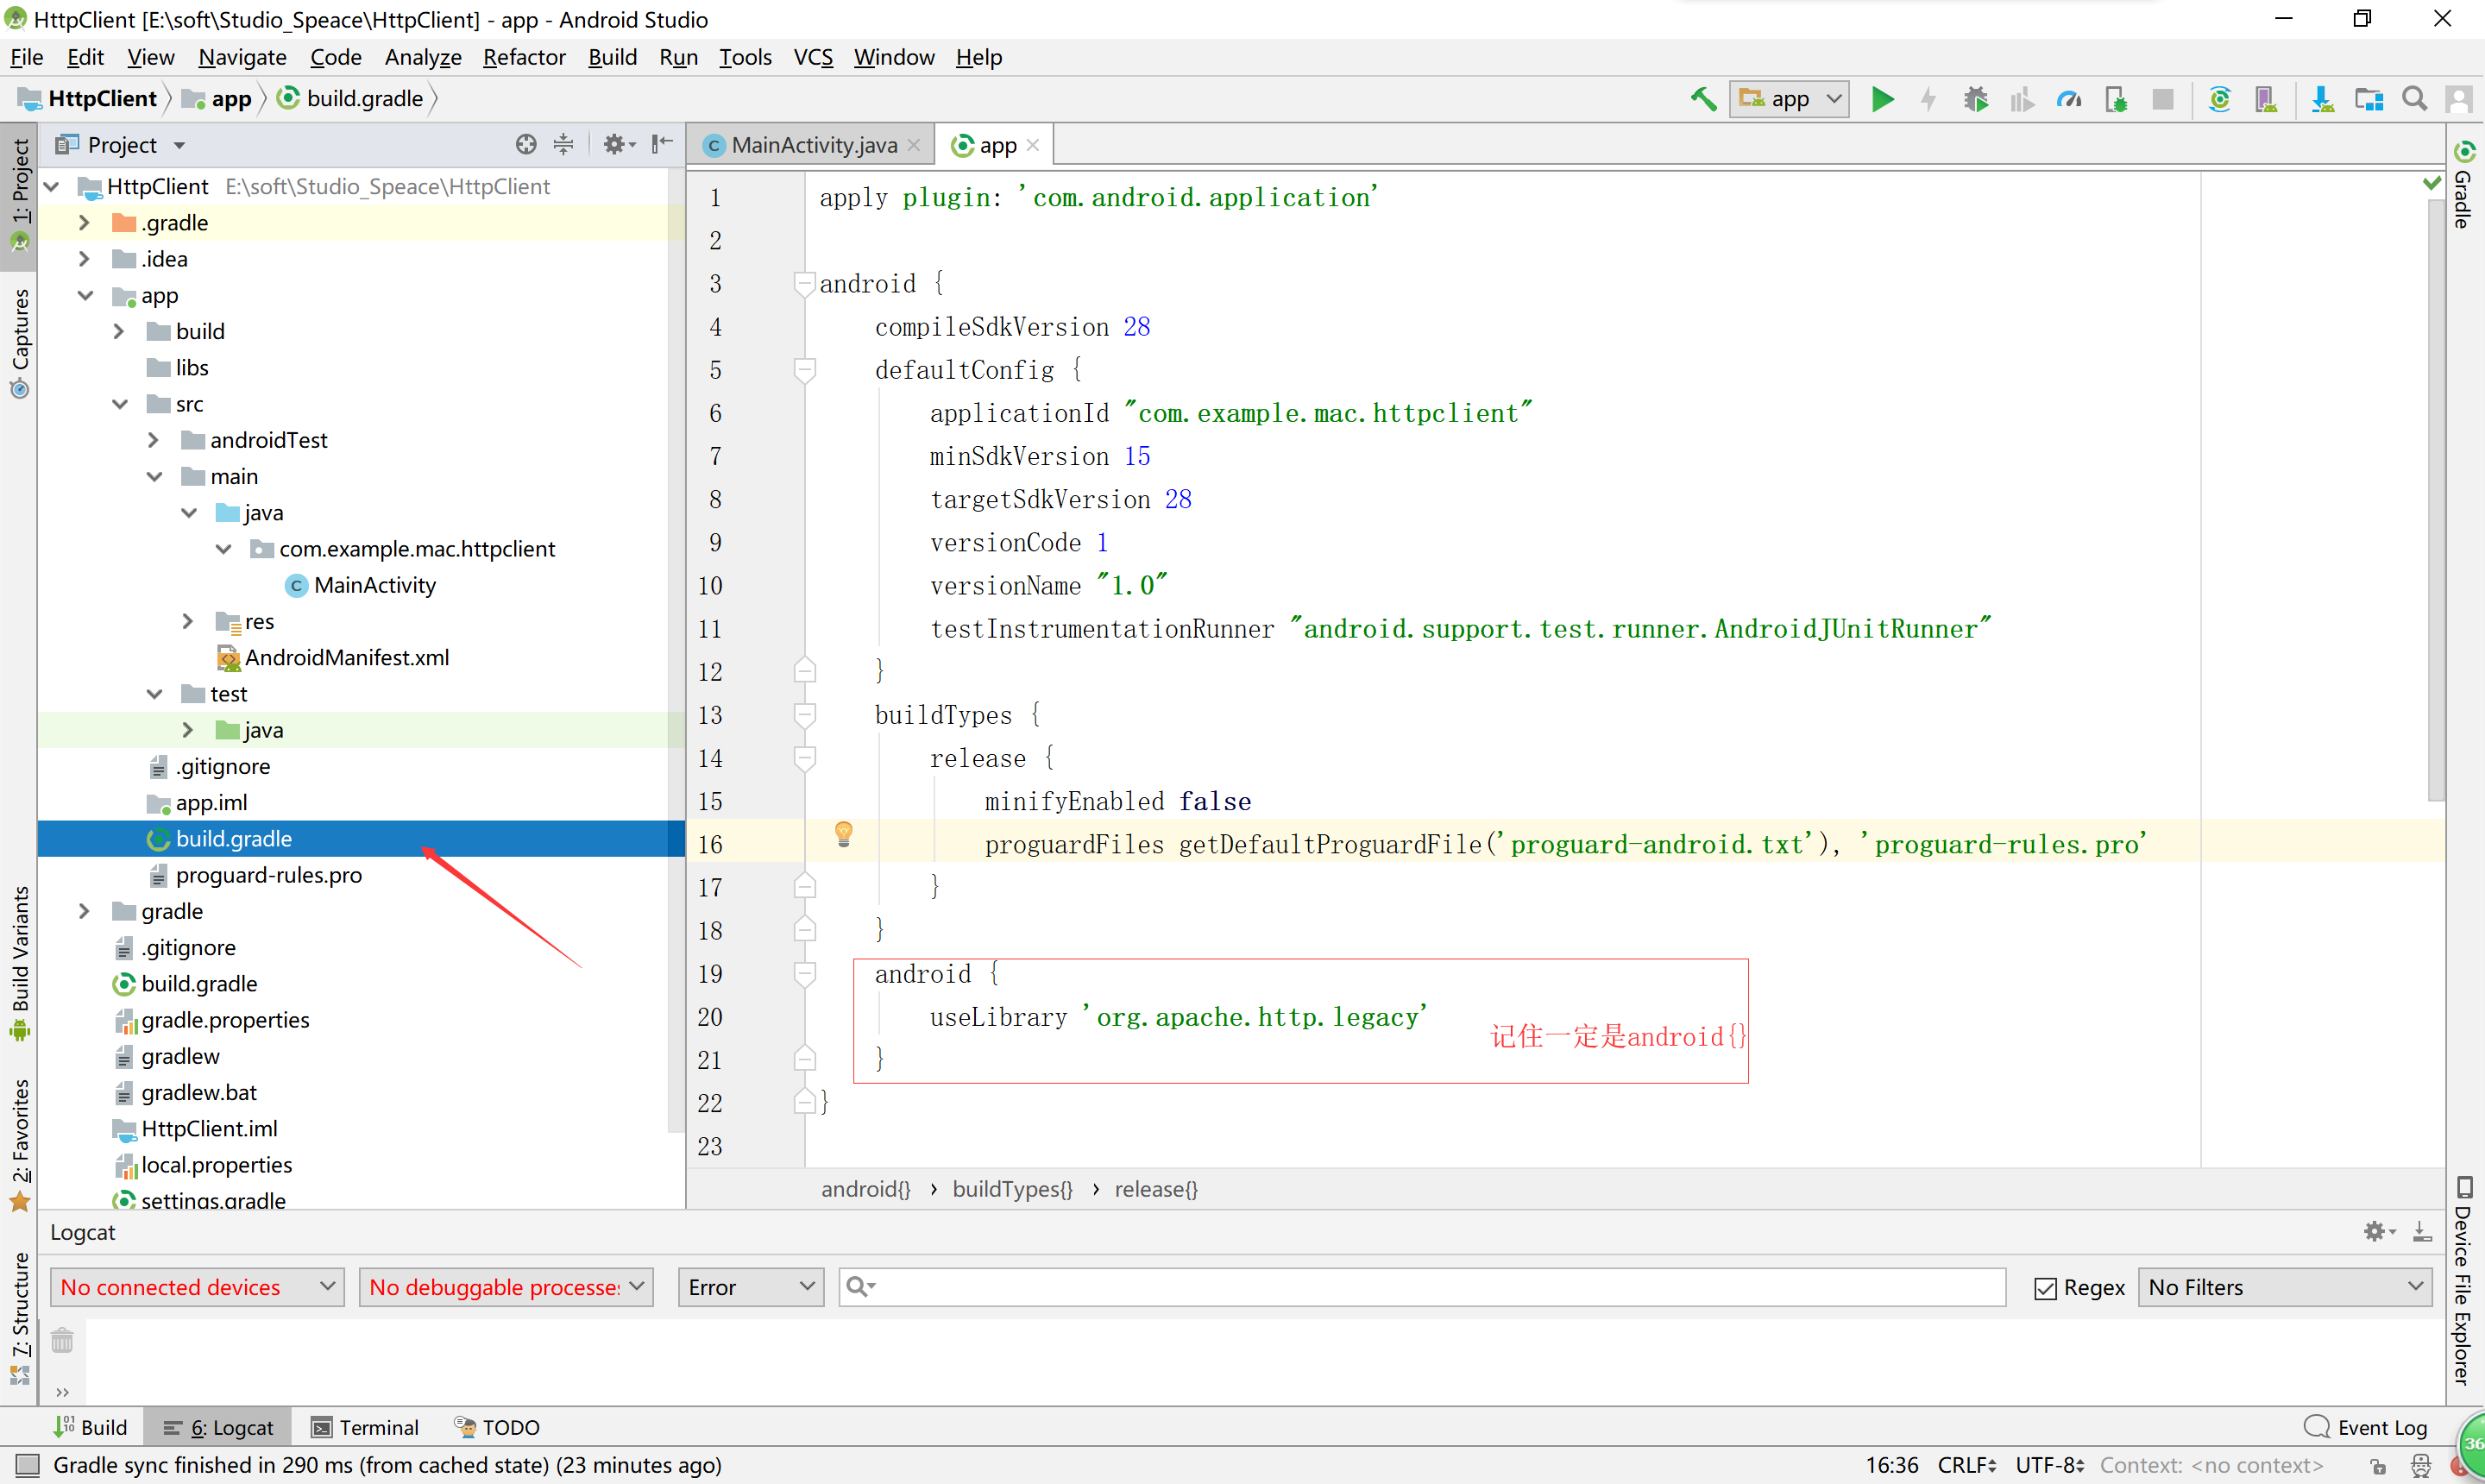The image size is (2485, 1484).
Task: Click the Search Everywhere magnifier icon
Action: (2414, 99)
